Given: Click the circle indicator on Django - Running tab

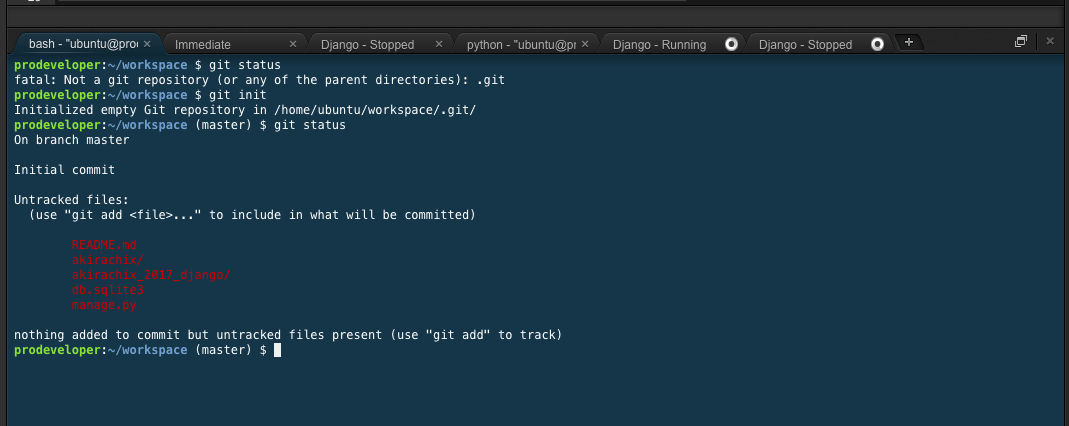Looking at the screenshot, I should (x=731, y=44).
